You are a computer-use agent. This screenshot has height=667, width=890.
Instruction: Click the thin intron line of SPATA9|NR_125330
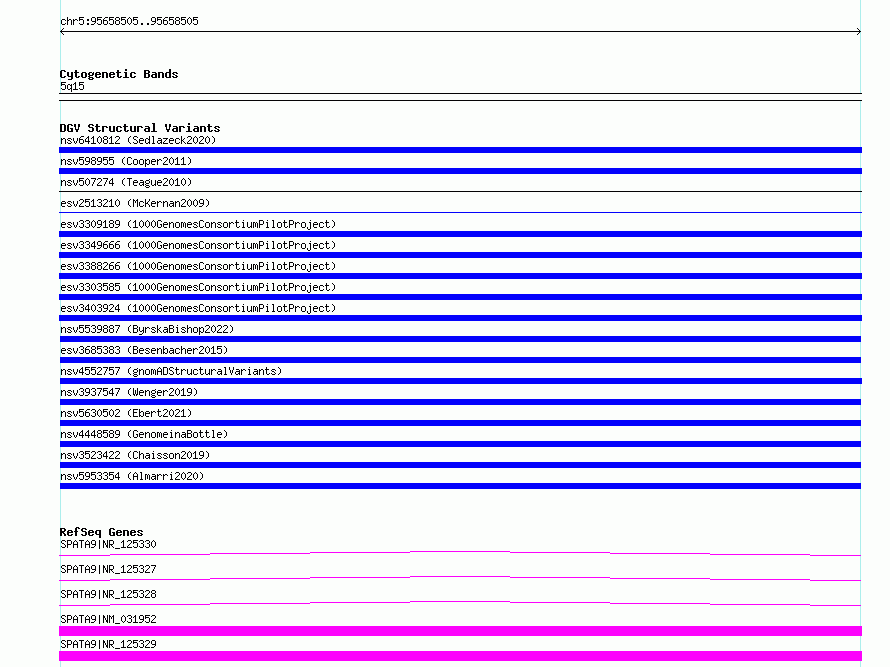(460, 553)
